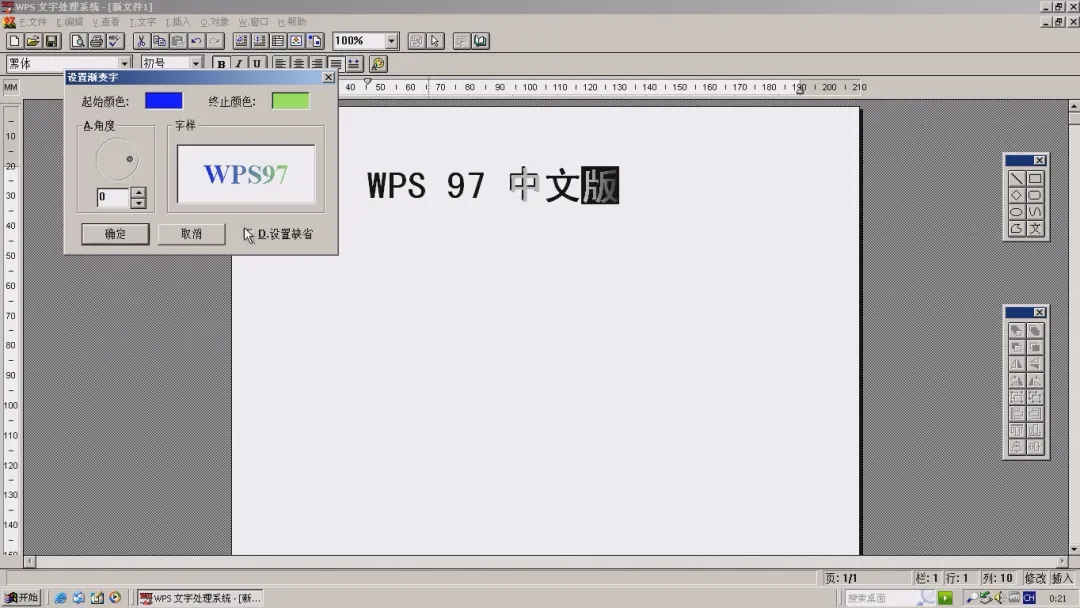The height and width of the screenshot is (608, 1080).
Task: Click the vertical scrollbar down arrow
Action: point(1074,549)
